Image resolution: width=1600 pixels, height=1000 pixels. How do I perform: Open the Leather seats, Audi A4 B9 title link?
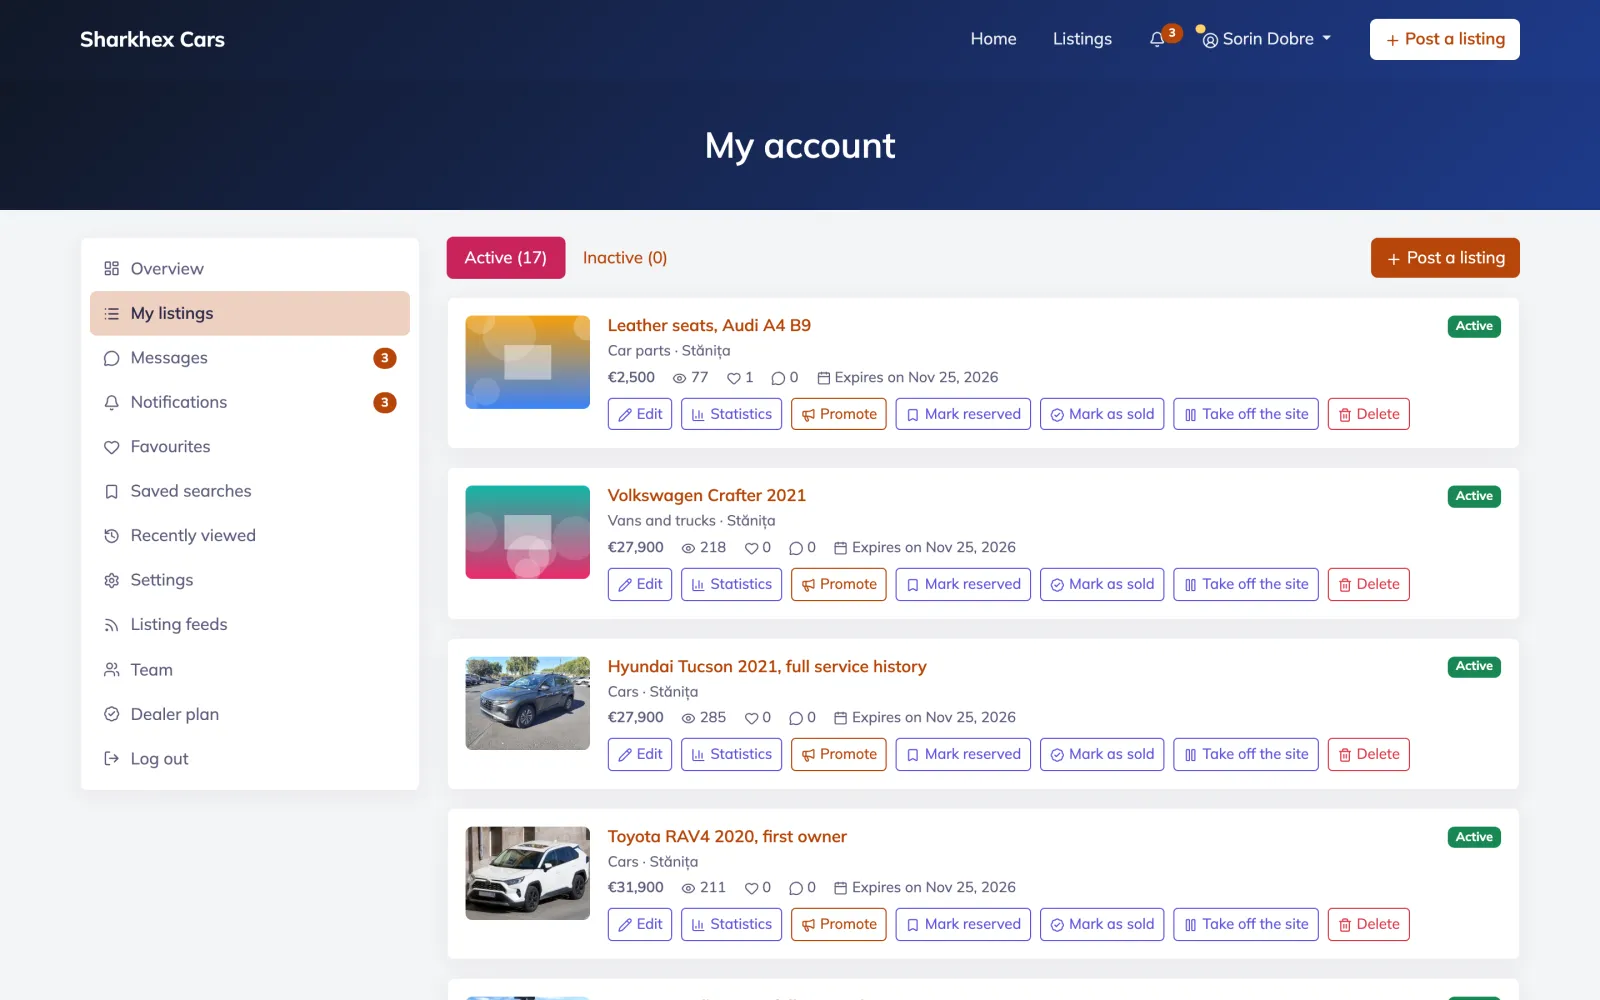click(x=709, y=325)
